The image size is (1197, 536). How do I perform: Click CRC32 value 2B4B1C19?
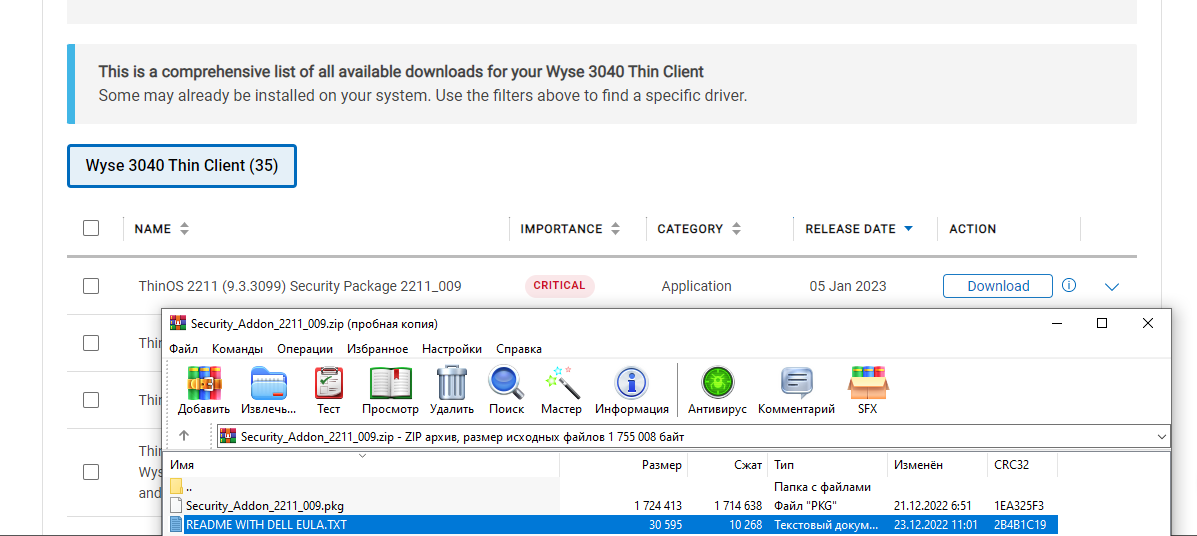click(1019, 525)
